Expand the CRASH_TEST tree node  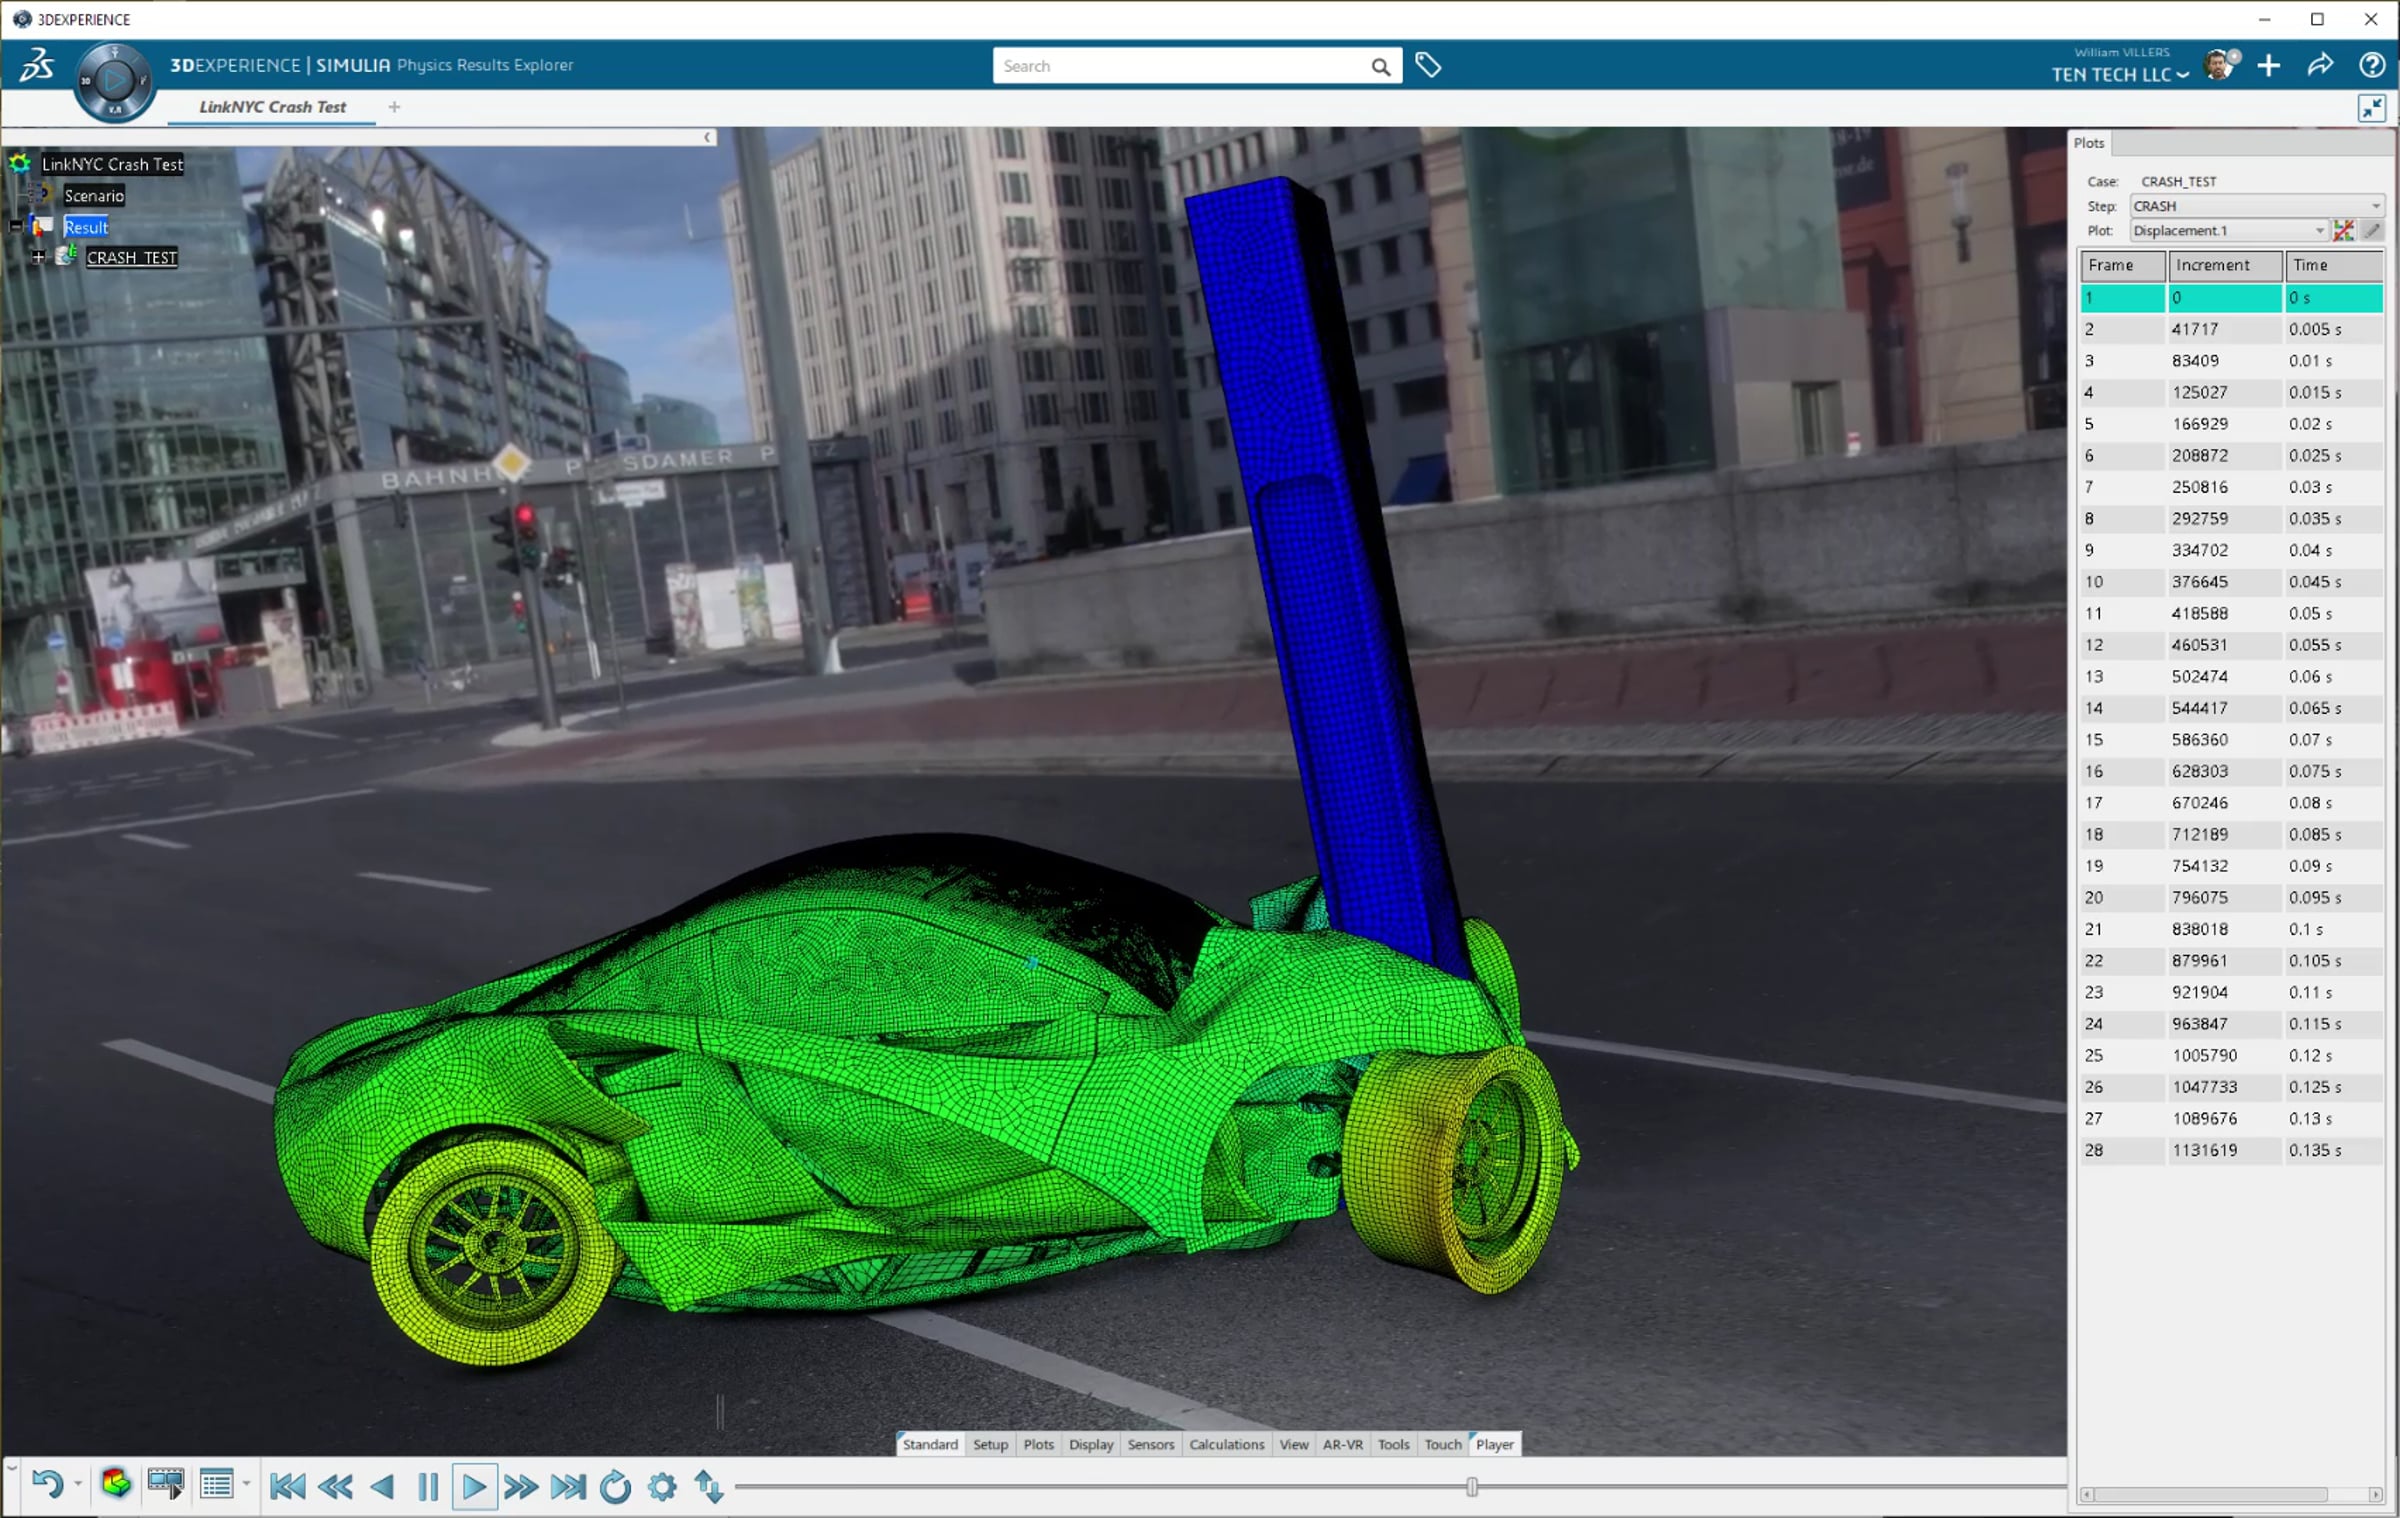point(38,257)
